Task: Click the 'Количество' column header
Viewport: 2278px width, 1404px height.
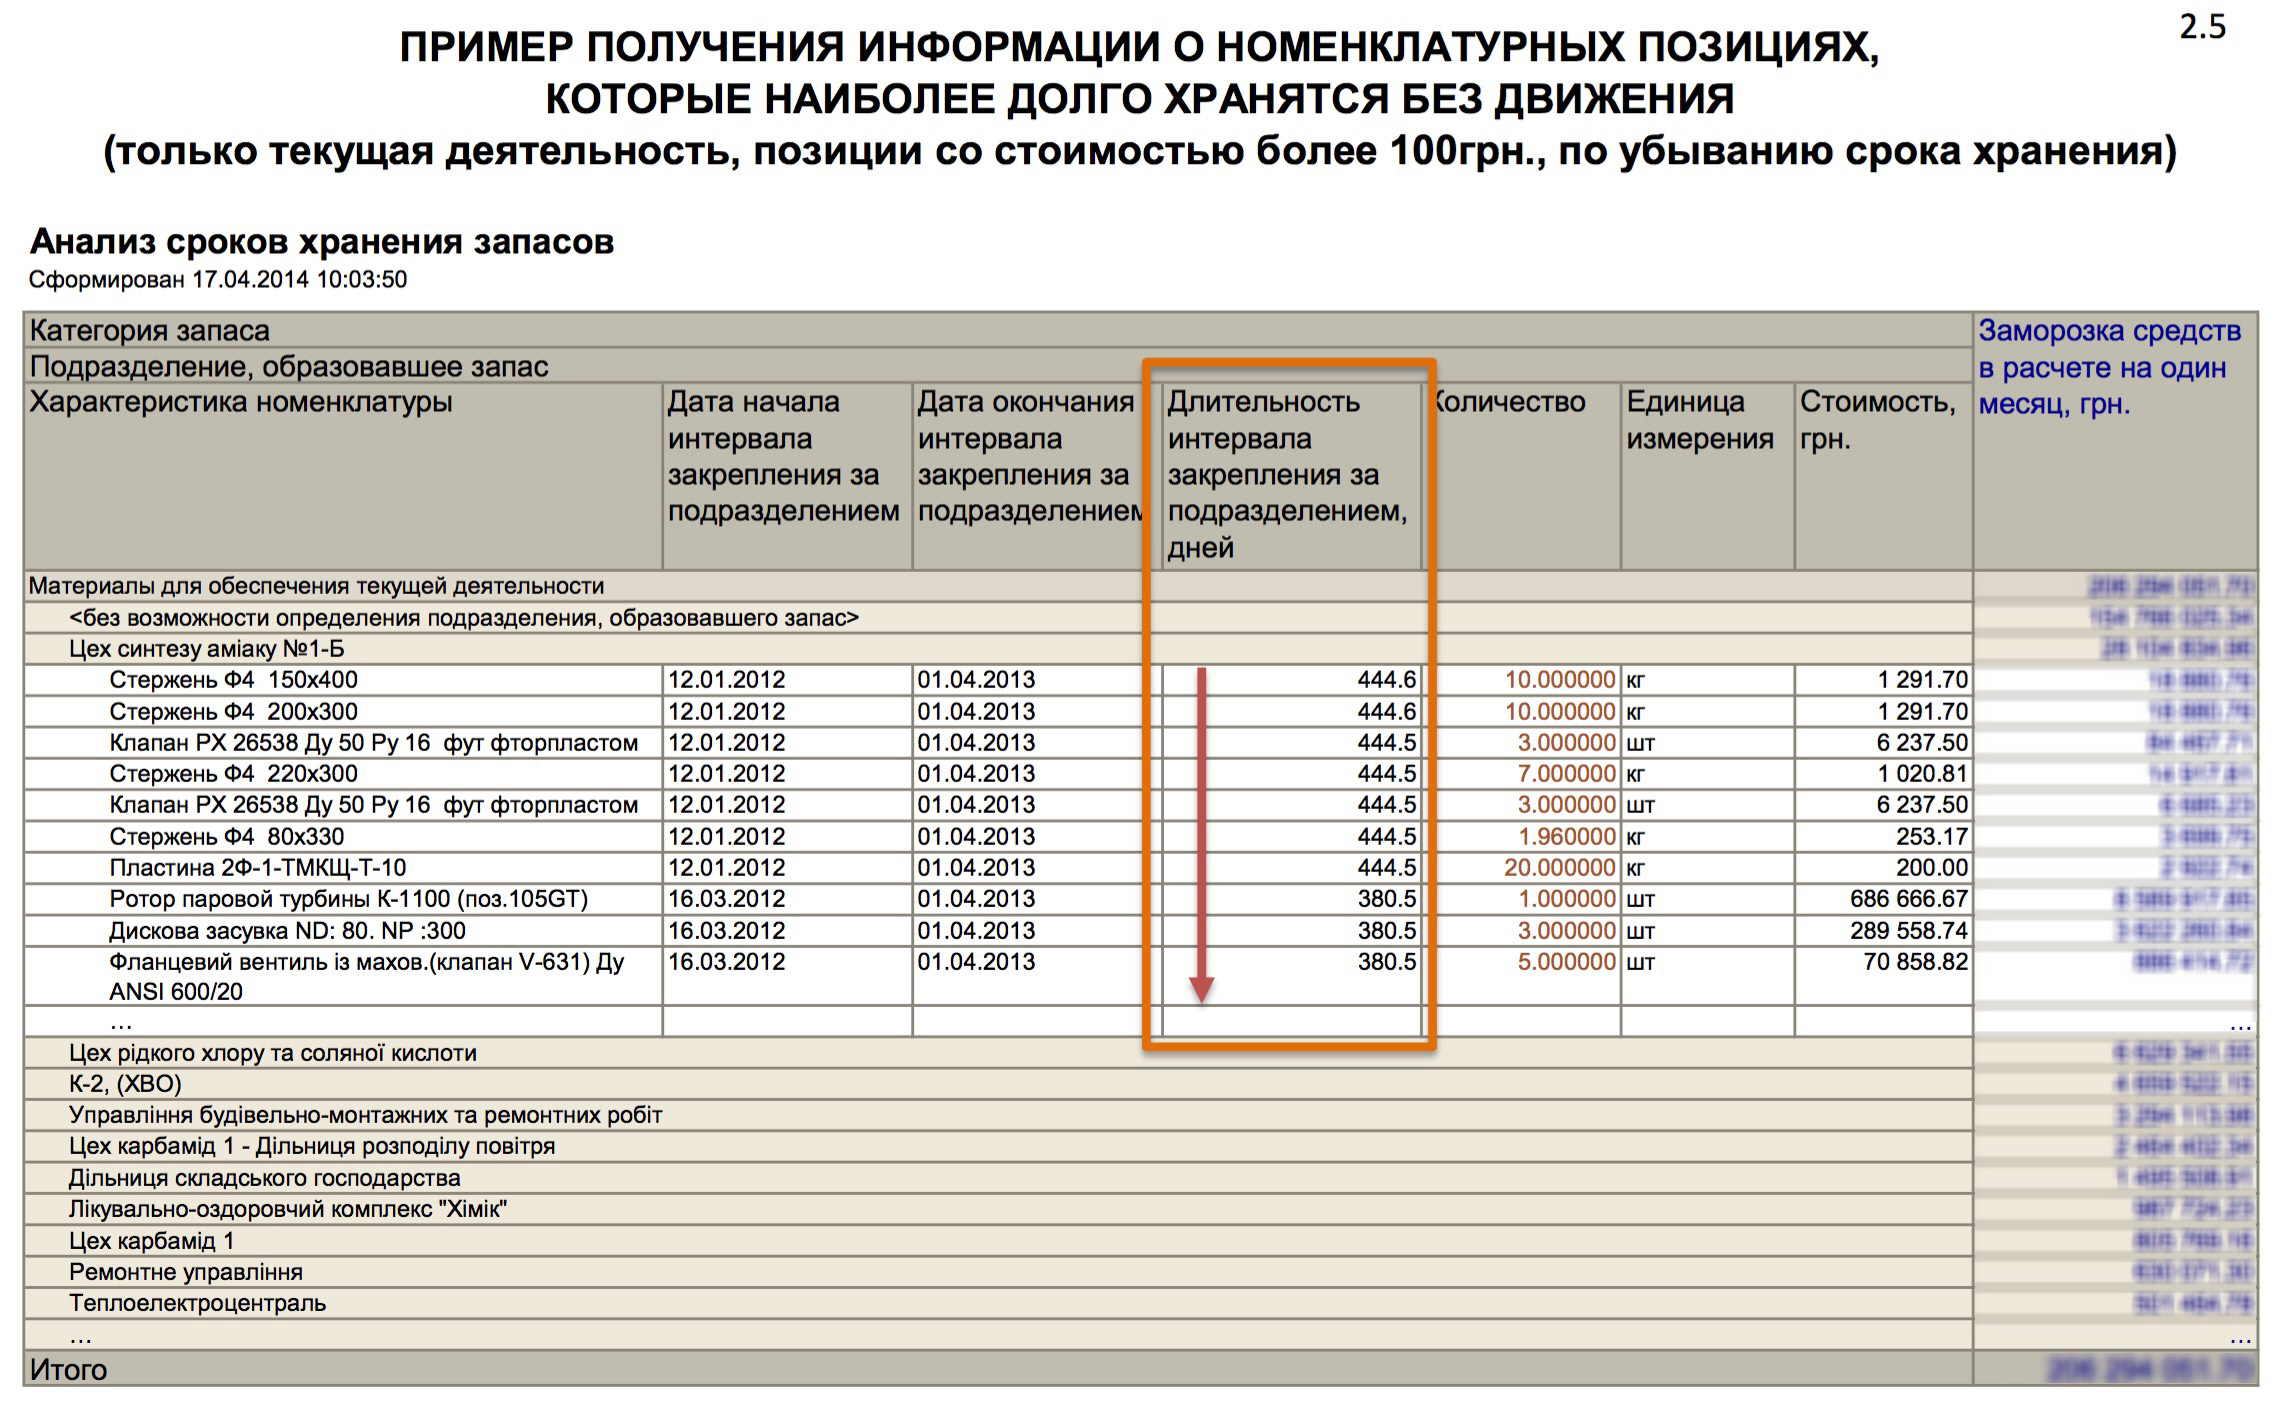Action: 1510,402
